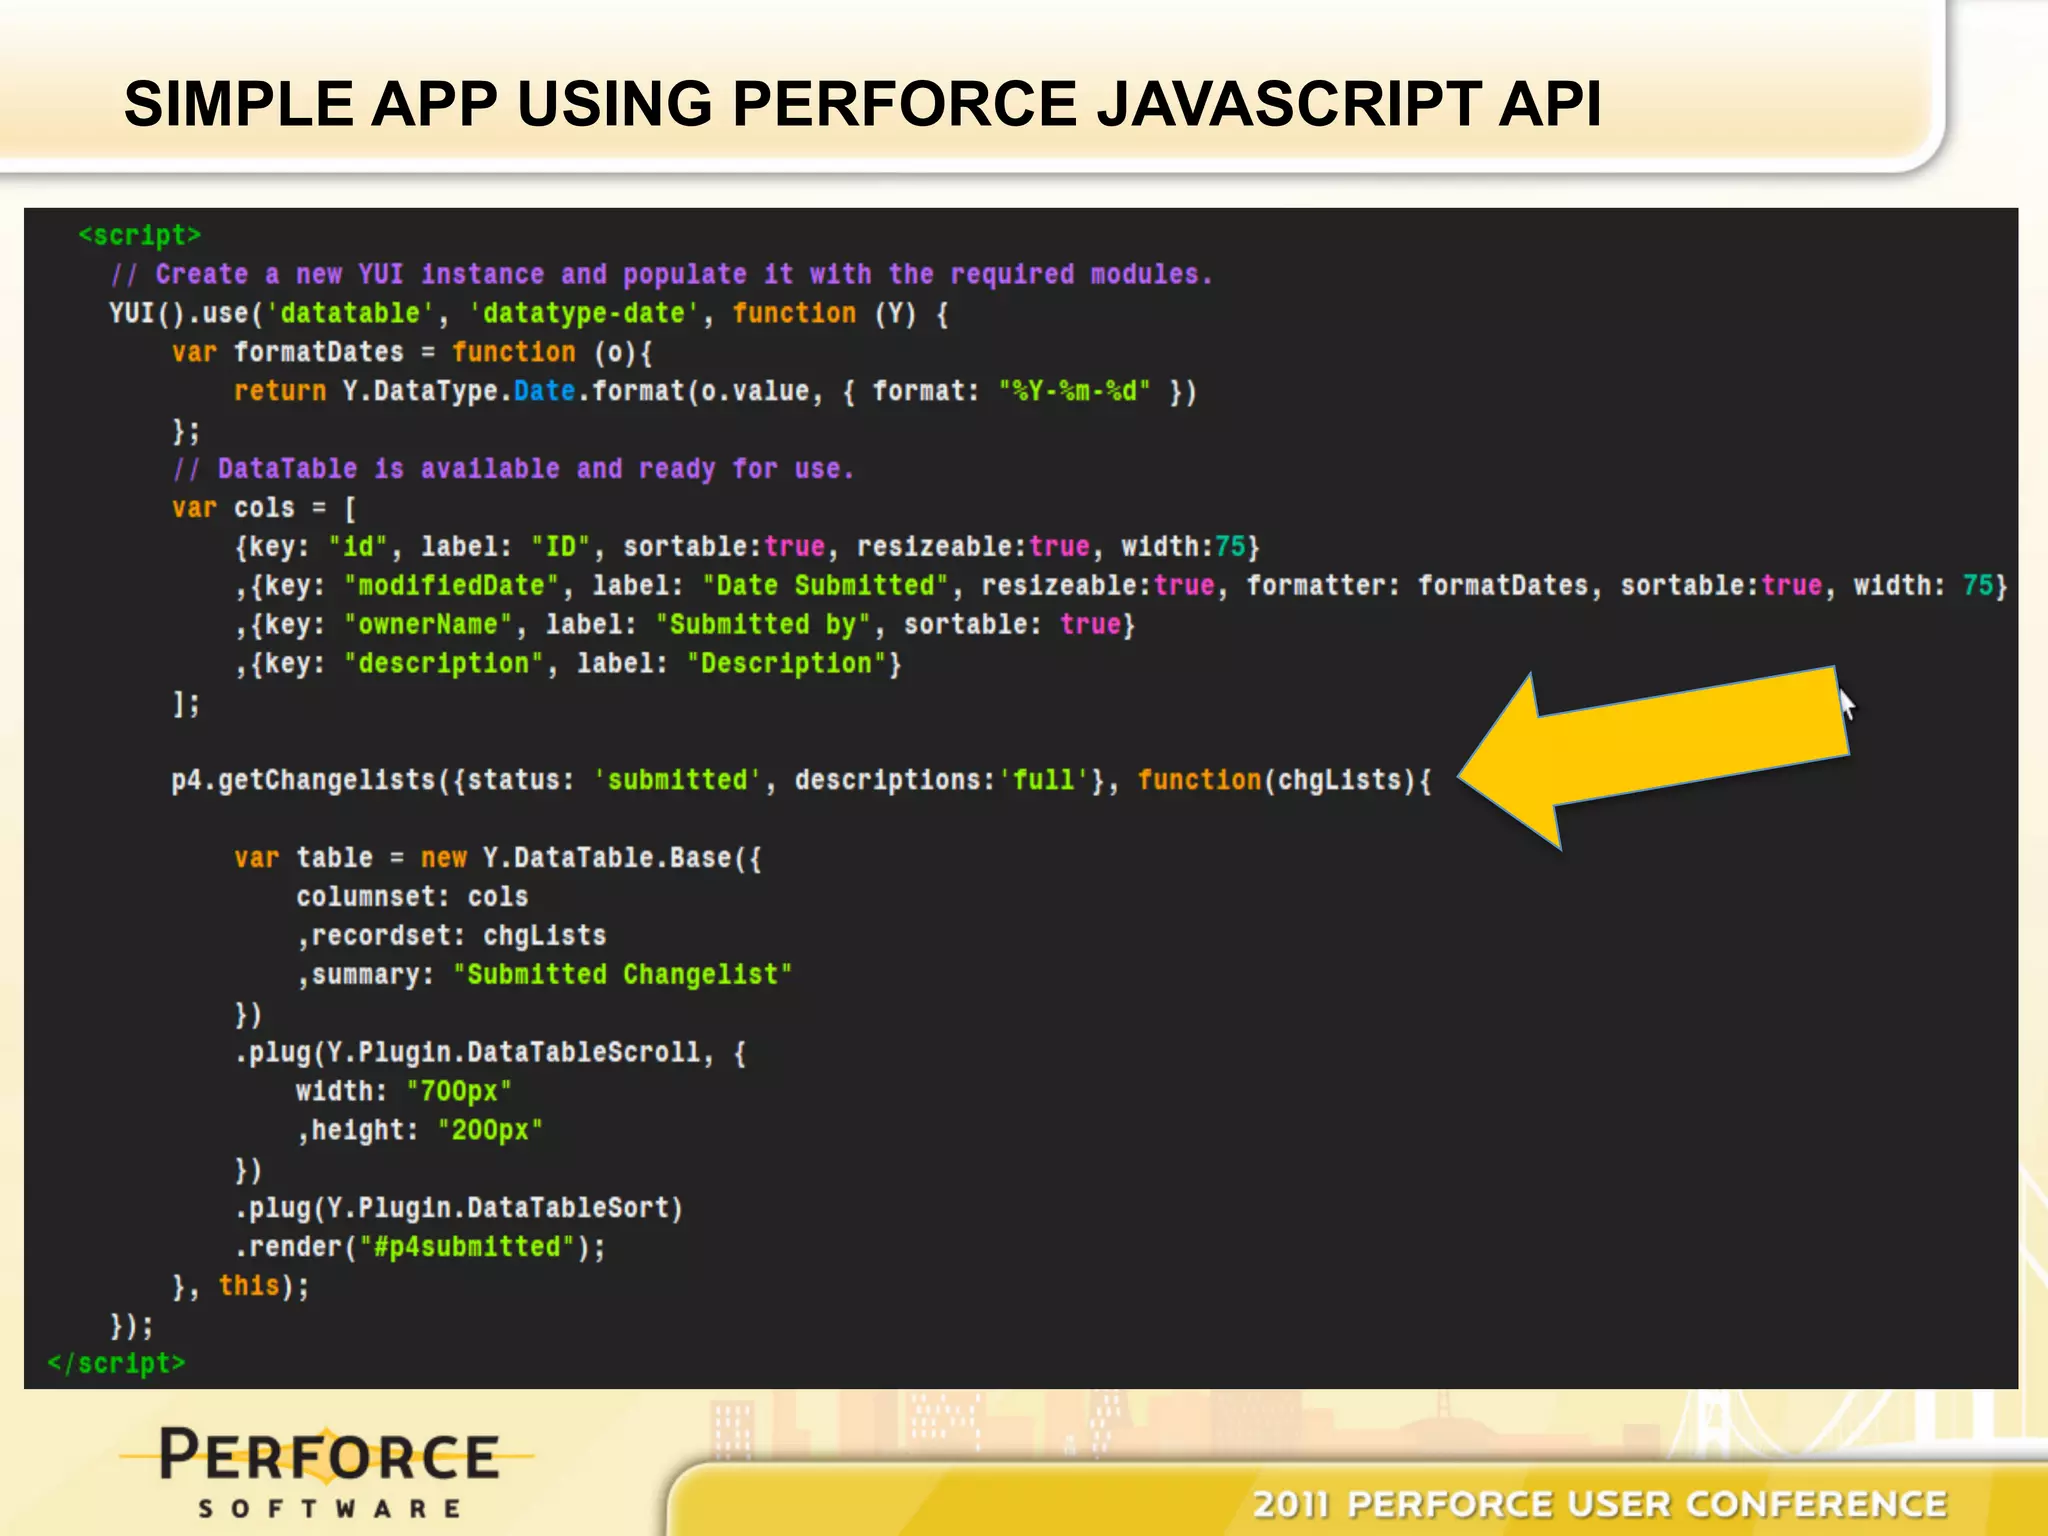The width and height of the screenshot is (2048, 1536).
Task: Click the '.plug(Y.Plugin.DataTableSort)' line
Action: click(459, 1209)
